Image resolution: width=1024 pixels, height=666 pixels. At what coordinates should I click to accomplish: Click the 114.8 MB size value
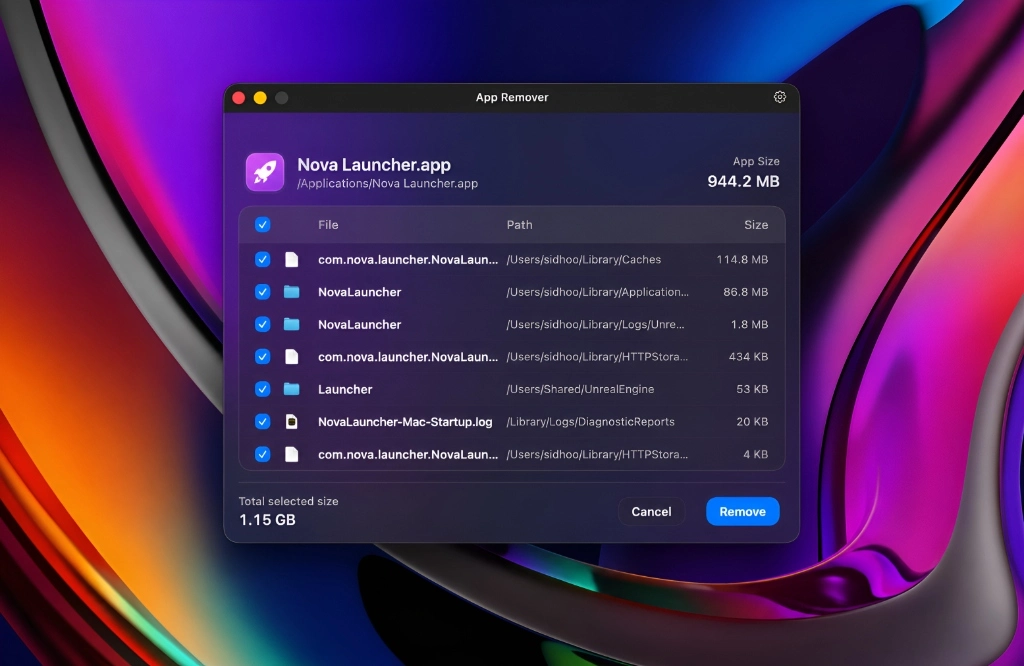742,260
